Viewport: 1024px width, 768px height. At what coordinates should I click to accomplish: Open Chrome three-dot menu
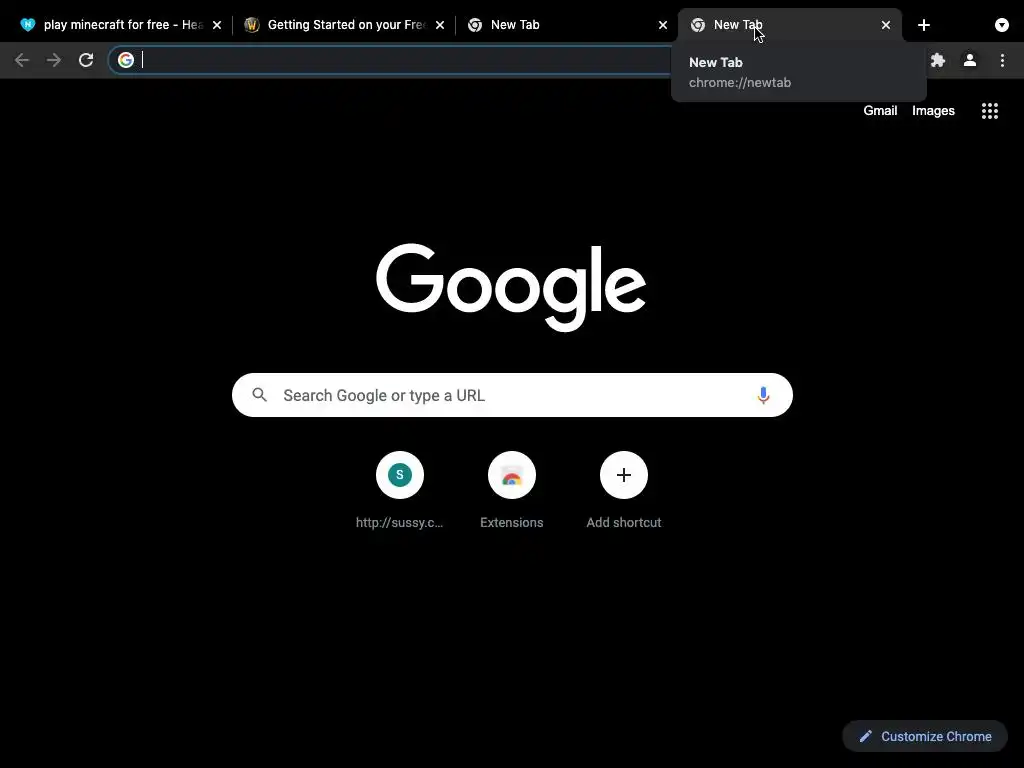click(x=1002, y=60)
